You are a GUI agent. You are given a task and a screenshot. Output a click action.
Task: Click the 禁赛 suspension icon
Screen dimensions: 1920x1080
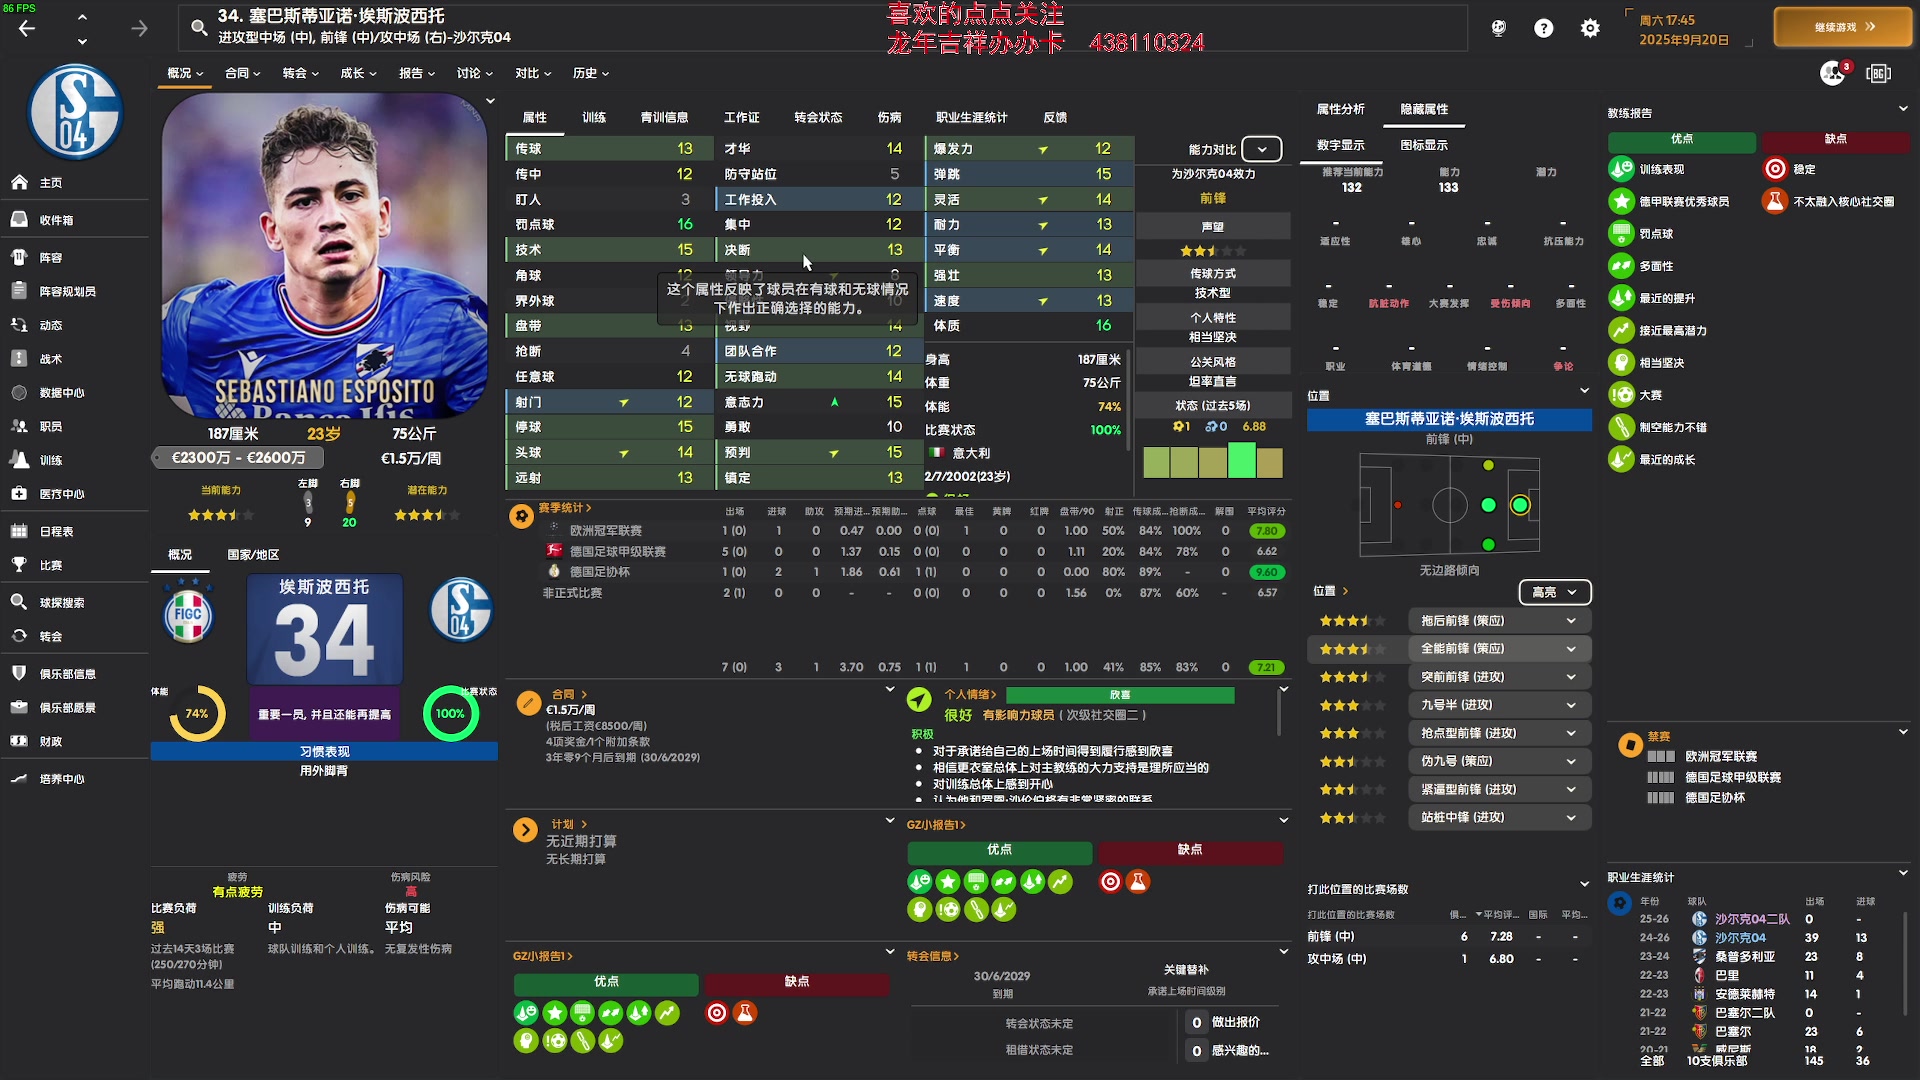pos(1630,745)
